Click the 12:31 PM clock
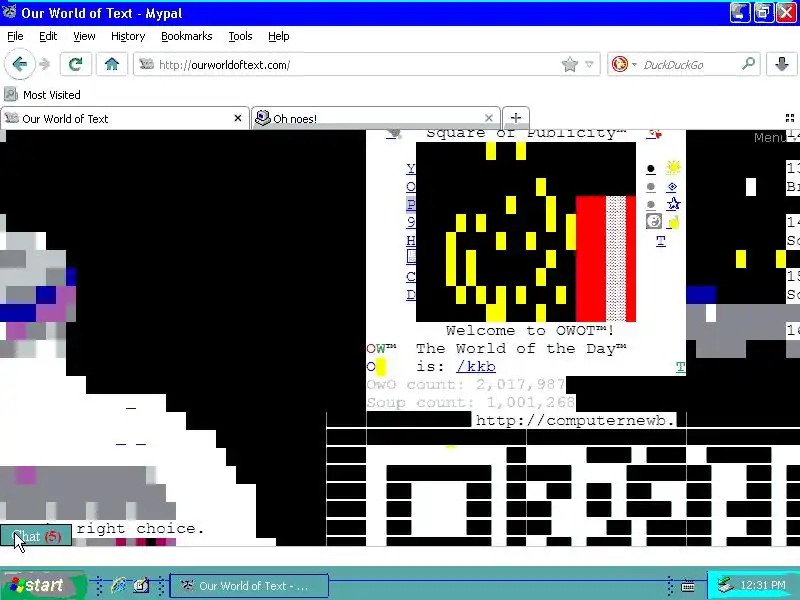800x600 pixels. (x=763, y=585)
